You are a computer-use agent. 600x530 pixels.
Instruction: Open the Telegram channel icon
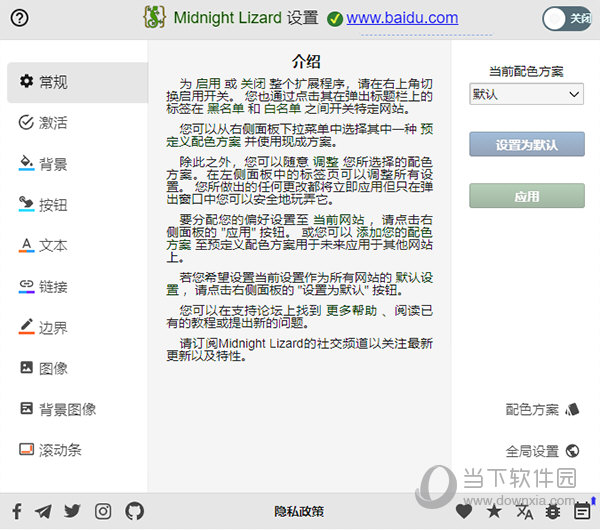click(x=43, y=511)
